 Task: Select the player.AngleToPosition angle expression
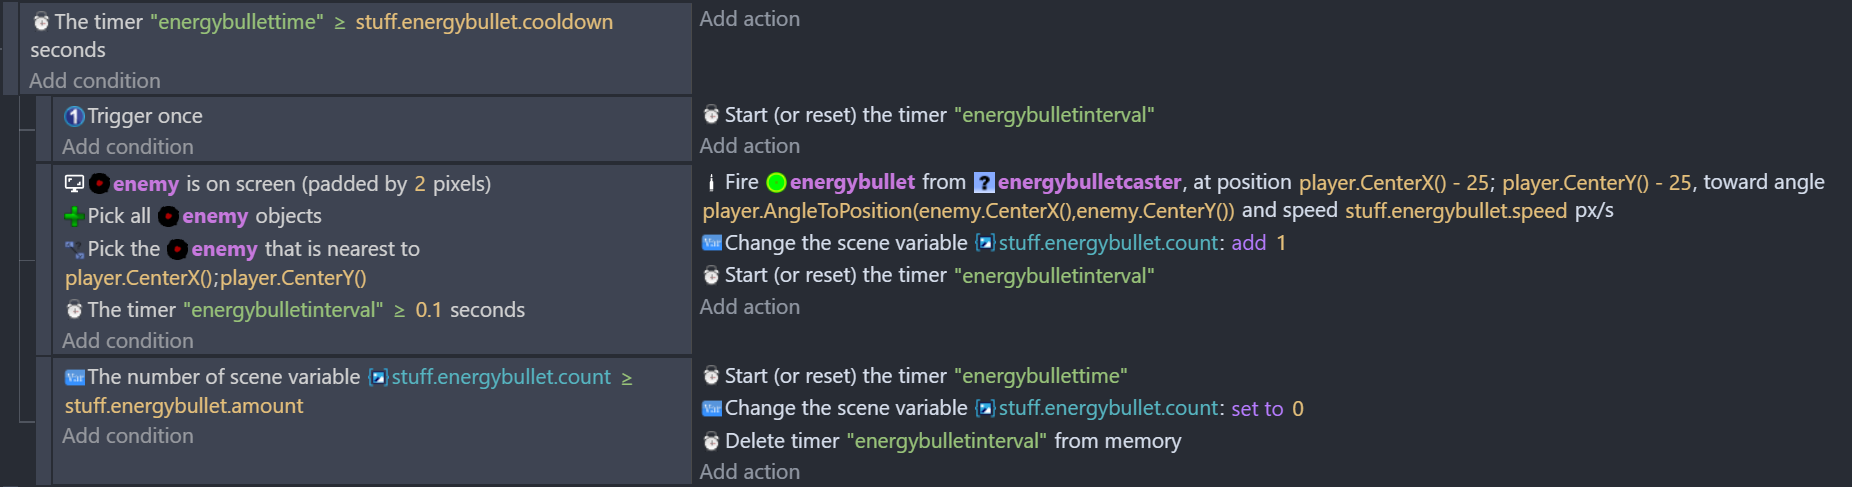coord(968,211)
